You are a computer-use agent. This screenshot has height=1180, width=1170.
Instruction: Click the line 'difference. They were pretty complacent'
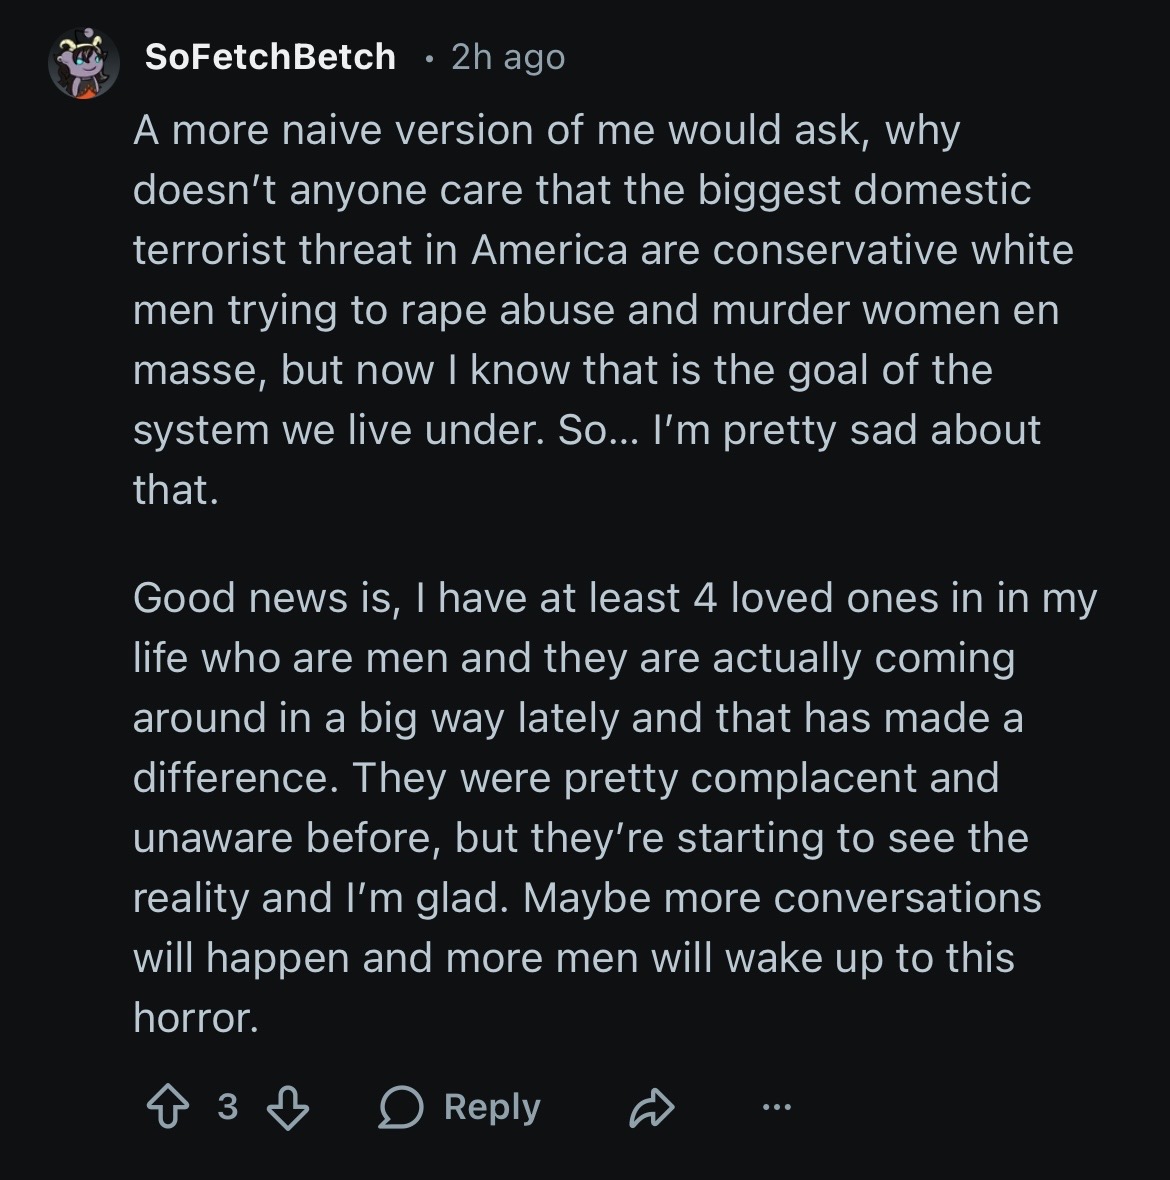[565, 778]
